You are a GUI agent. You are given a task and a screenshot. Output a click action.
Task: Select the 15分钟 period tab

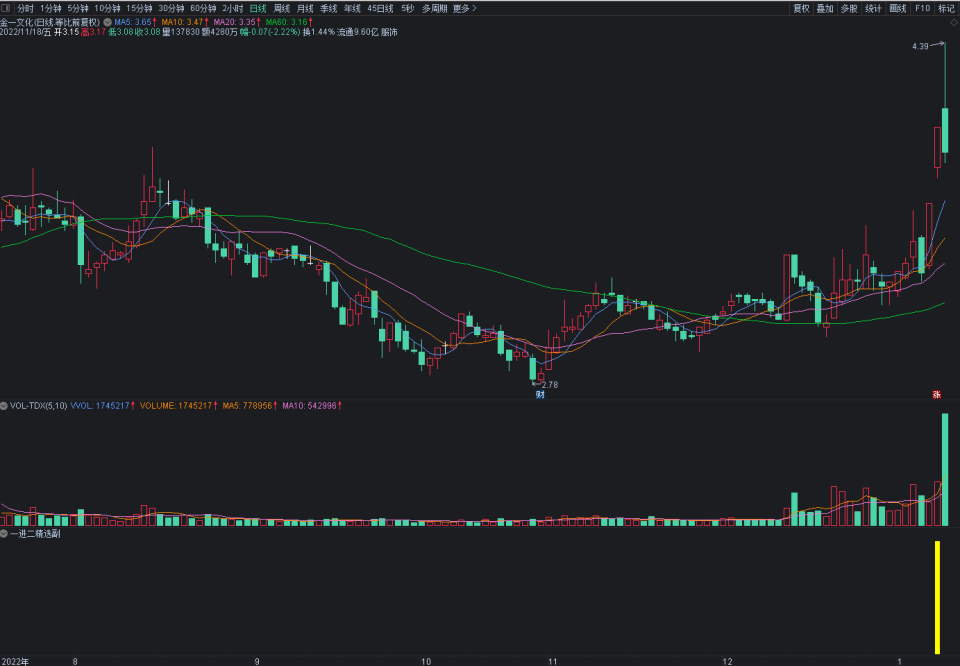coord(140,9)
